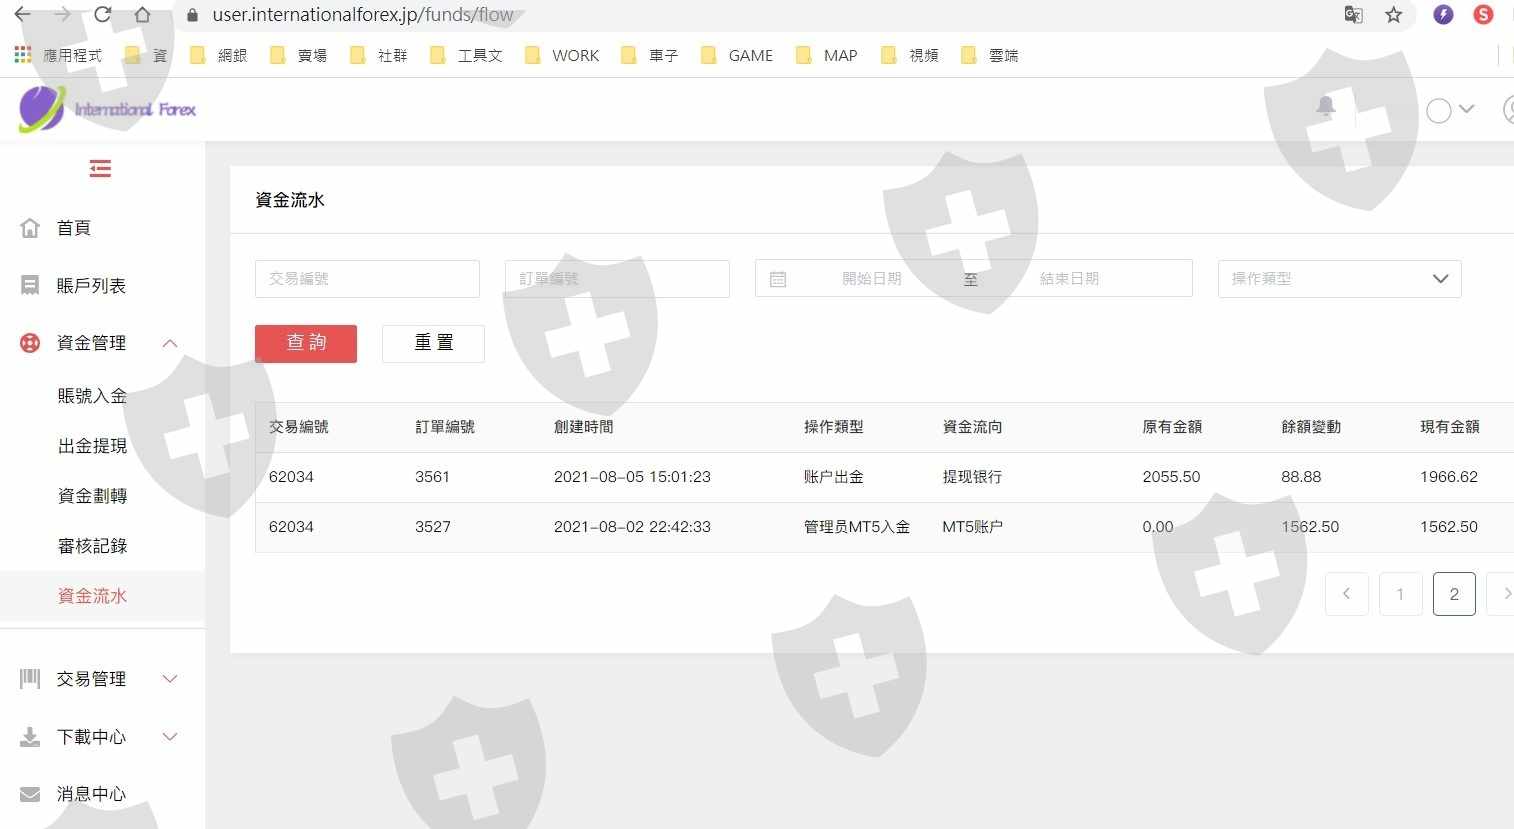Click the browser reload icon
Viewport: 1514px width, 829px height.
(102, 15)
